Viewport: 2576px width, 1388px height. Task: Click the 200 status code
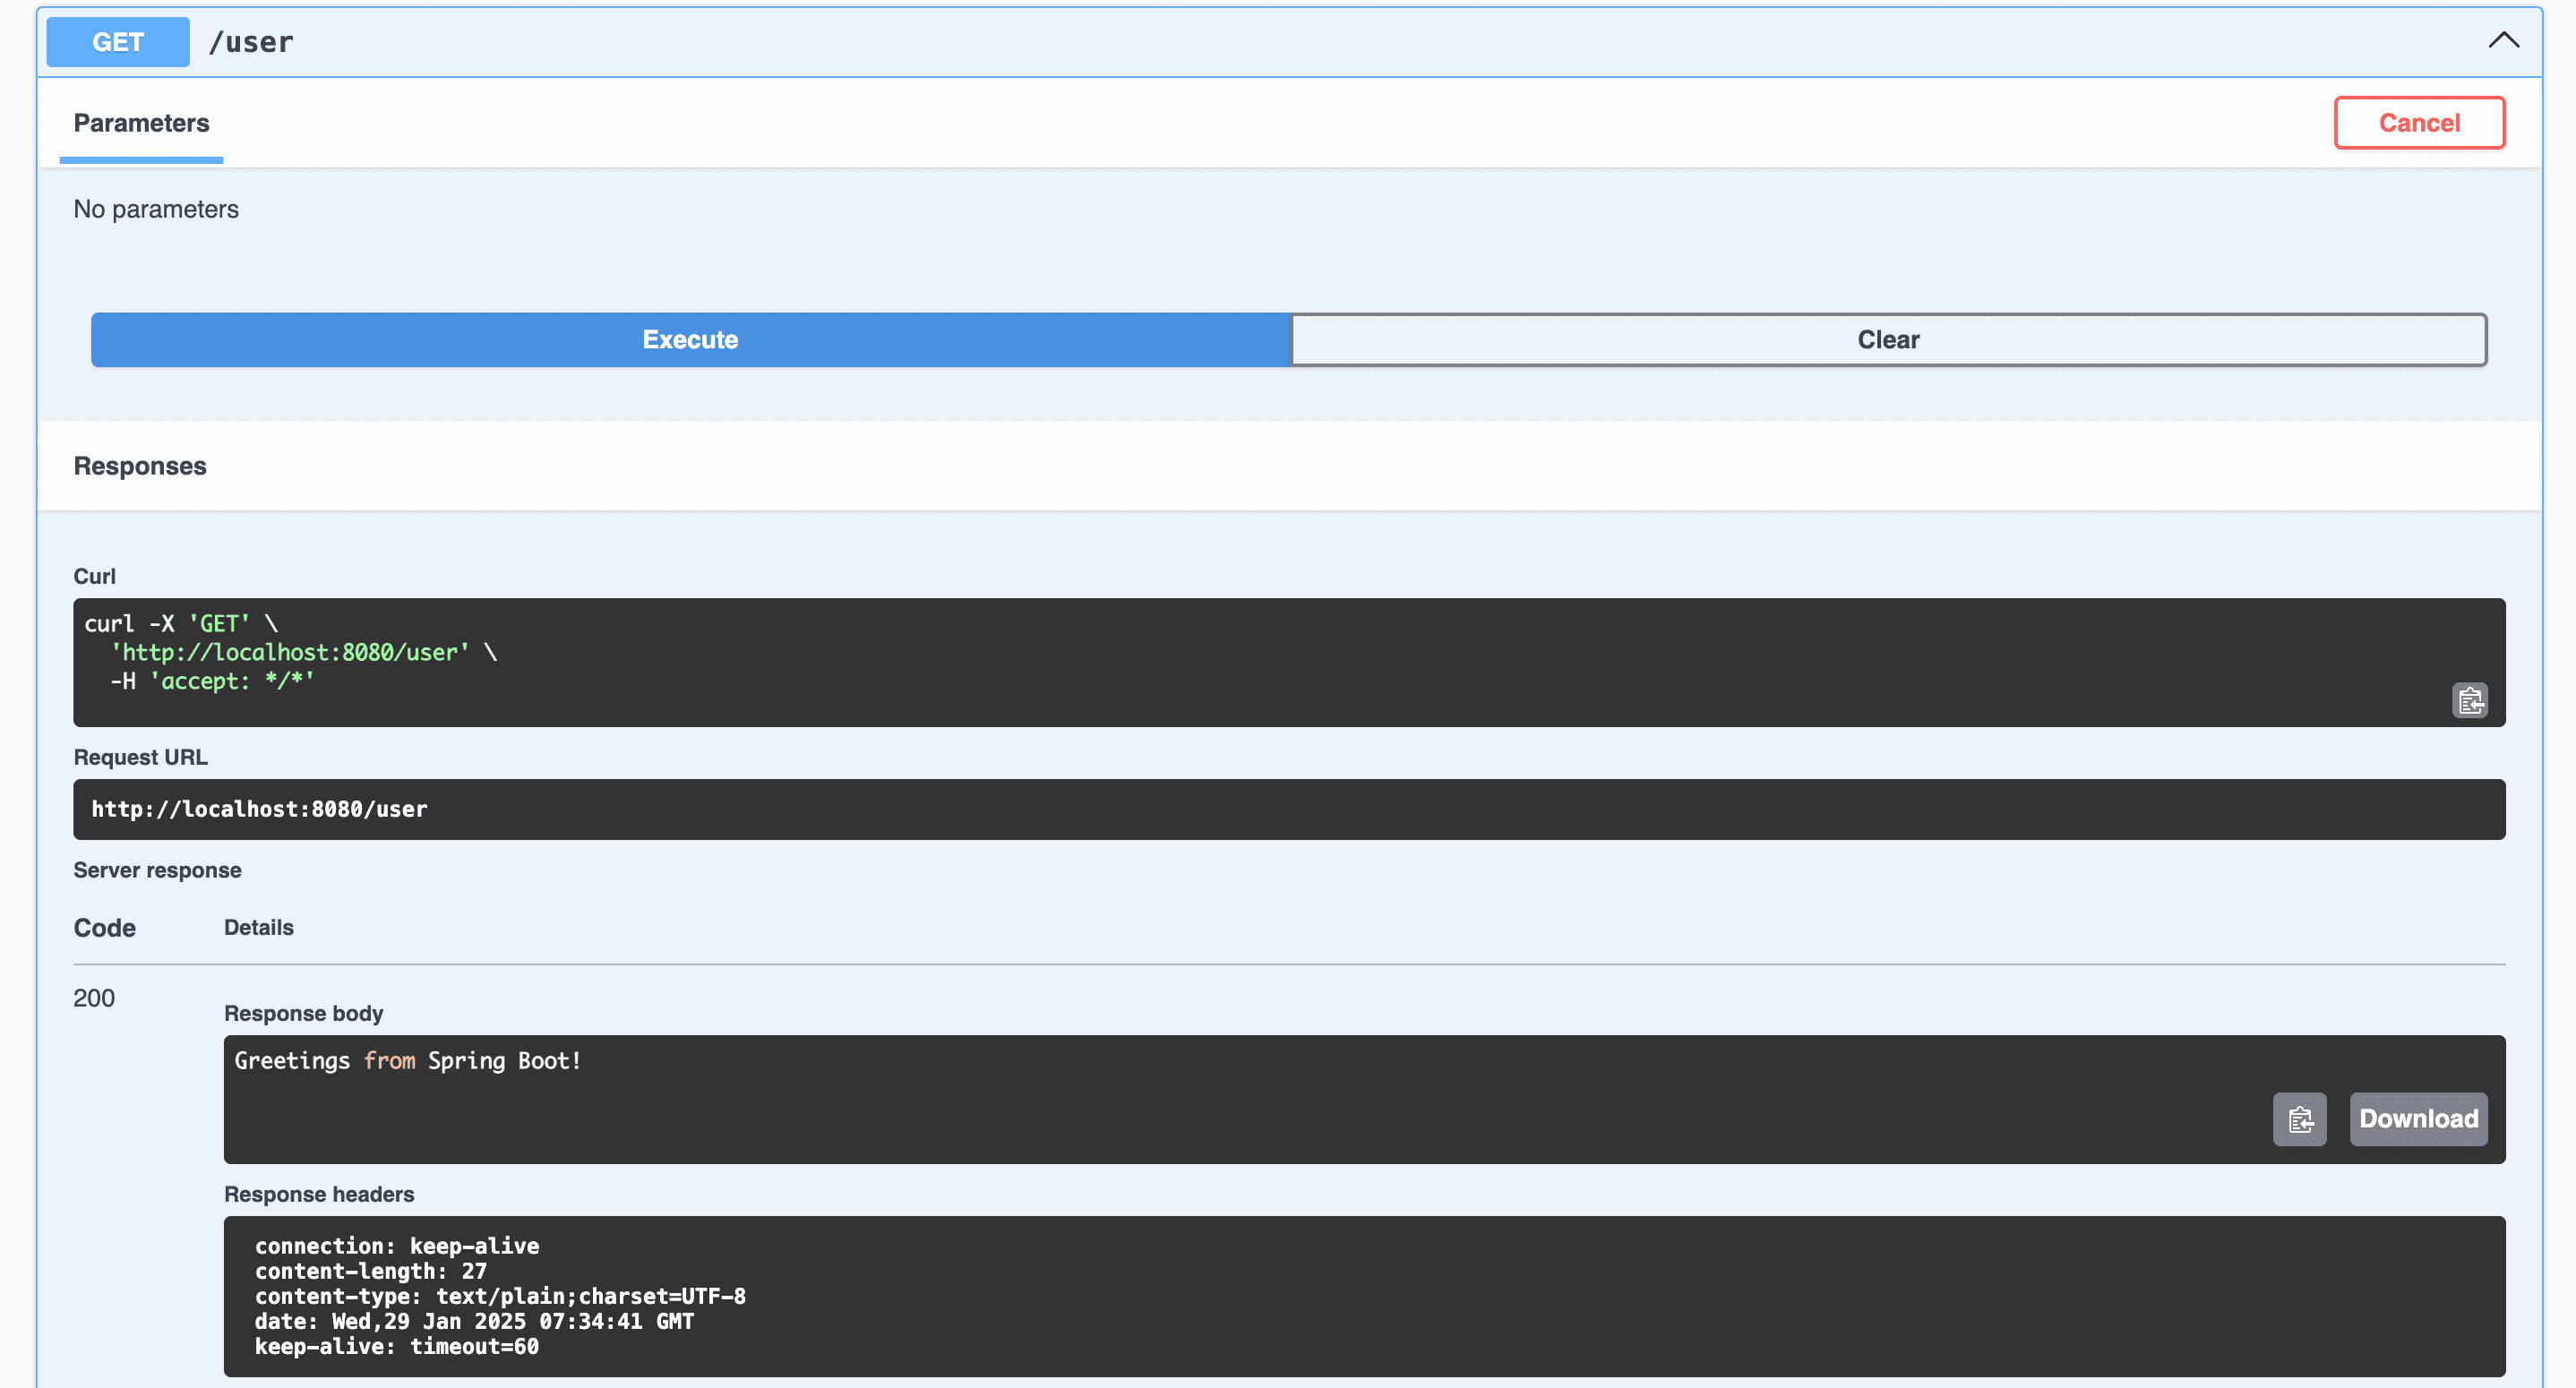click(94, 998)
